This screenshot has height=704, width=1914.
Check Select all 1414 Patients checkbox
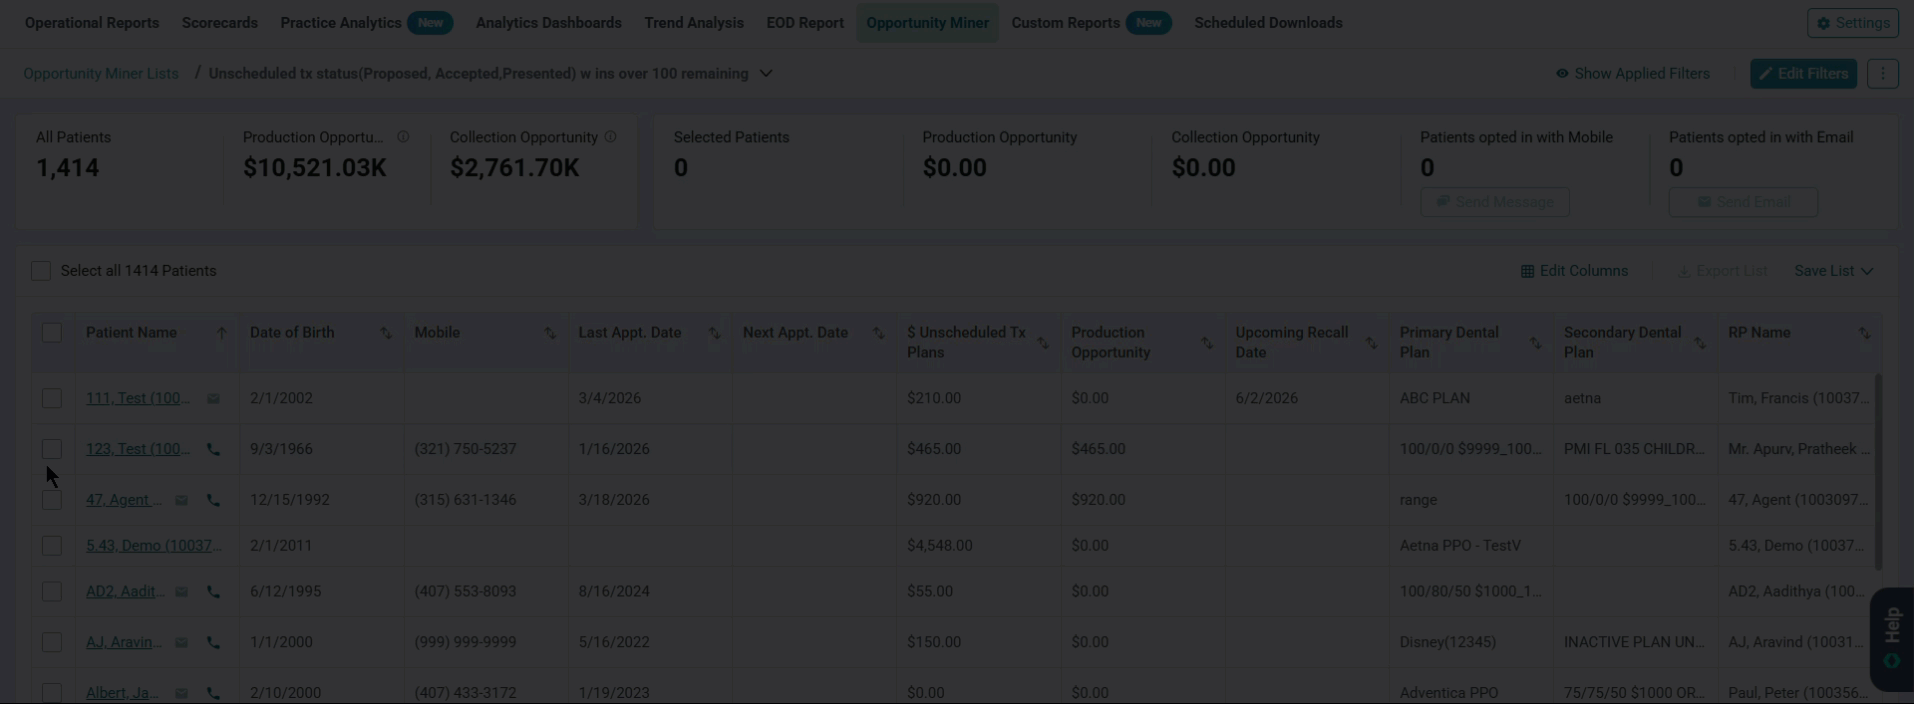pyautogui.click(x=41, y=271)
